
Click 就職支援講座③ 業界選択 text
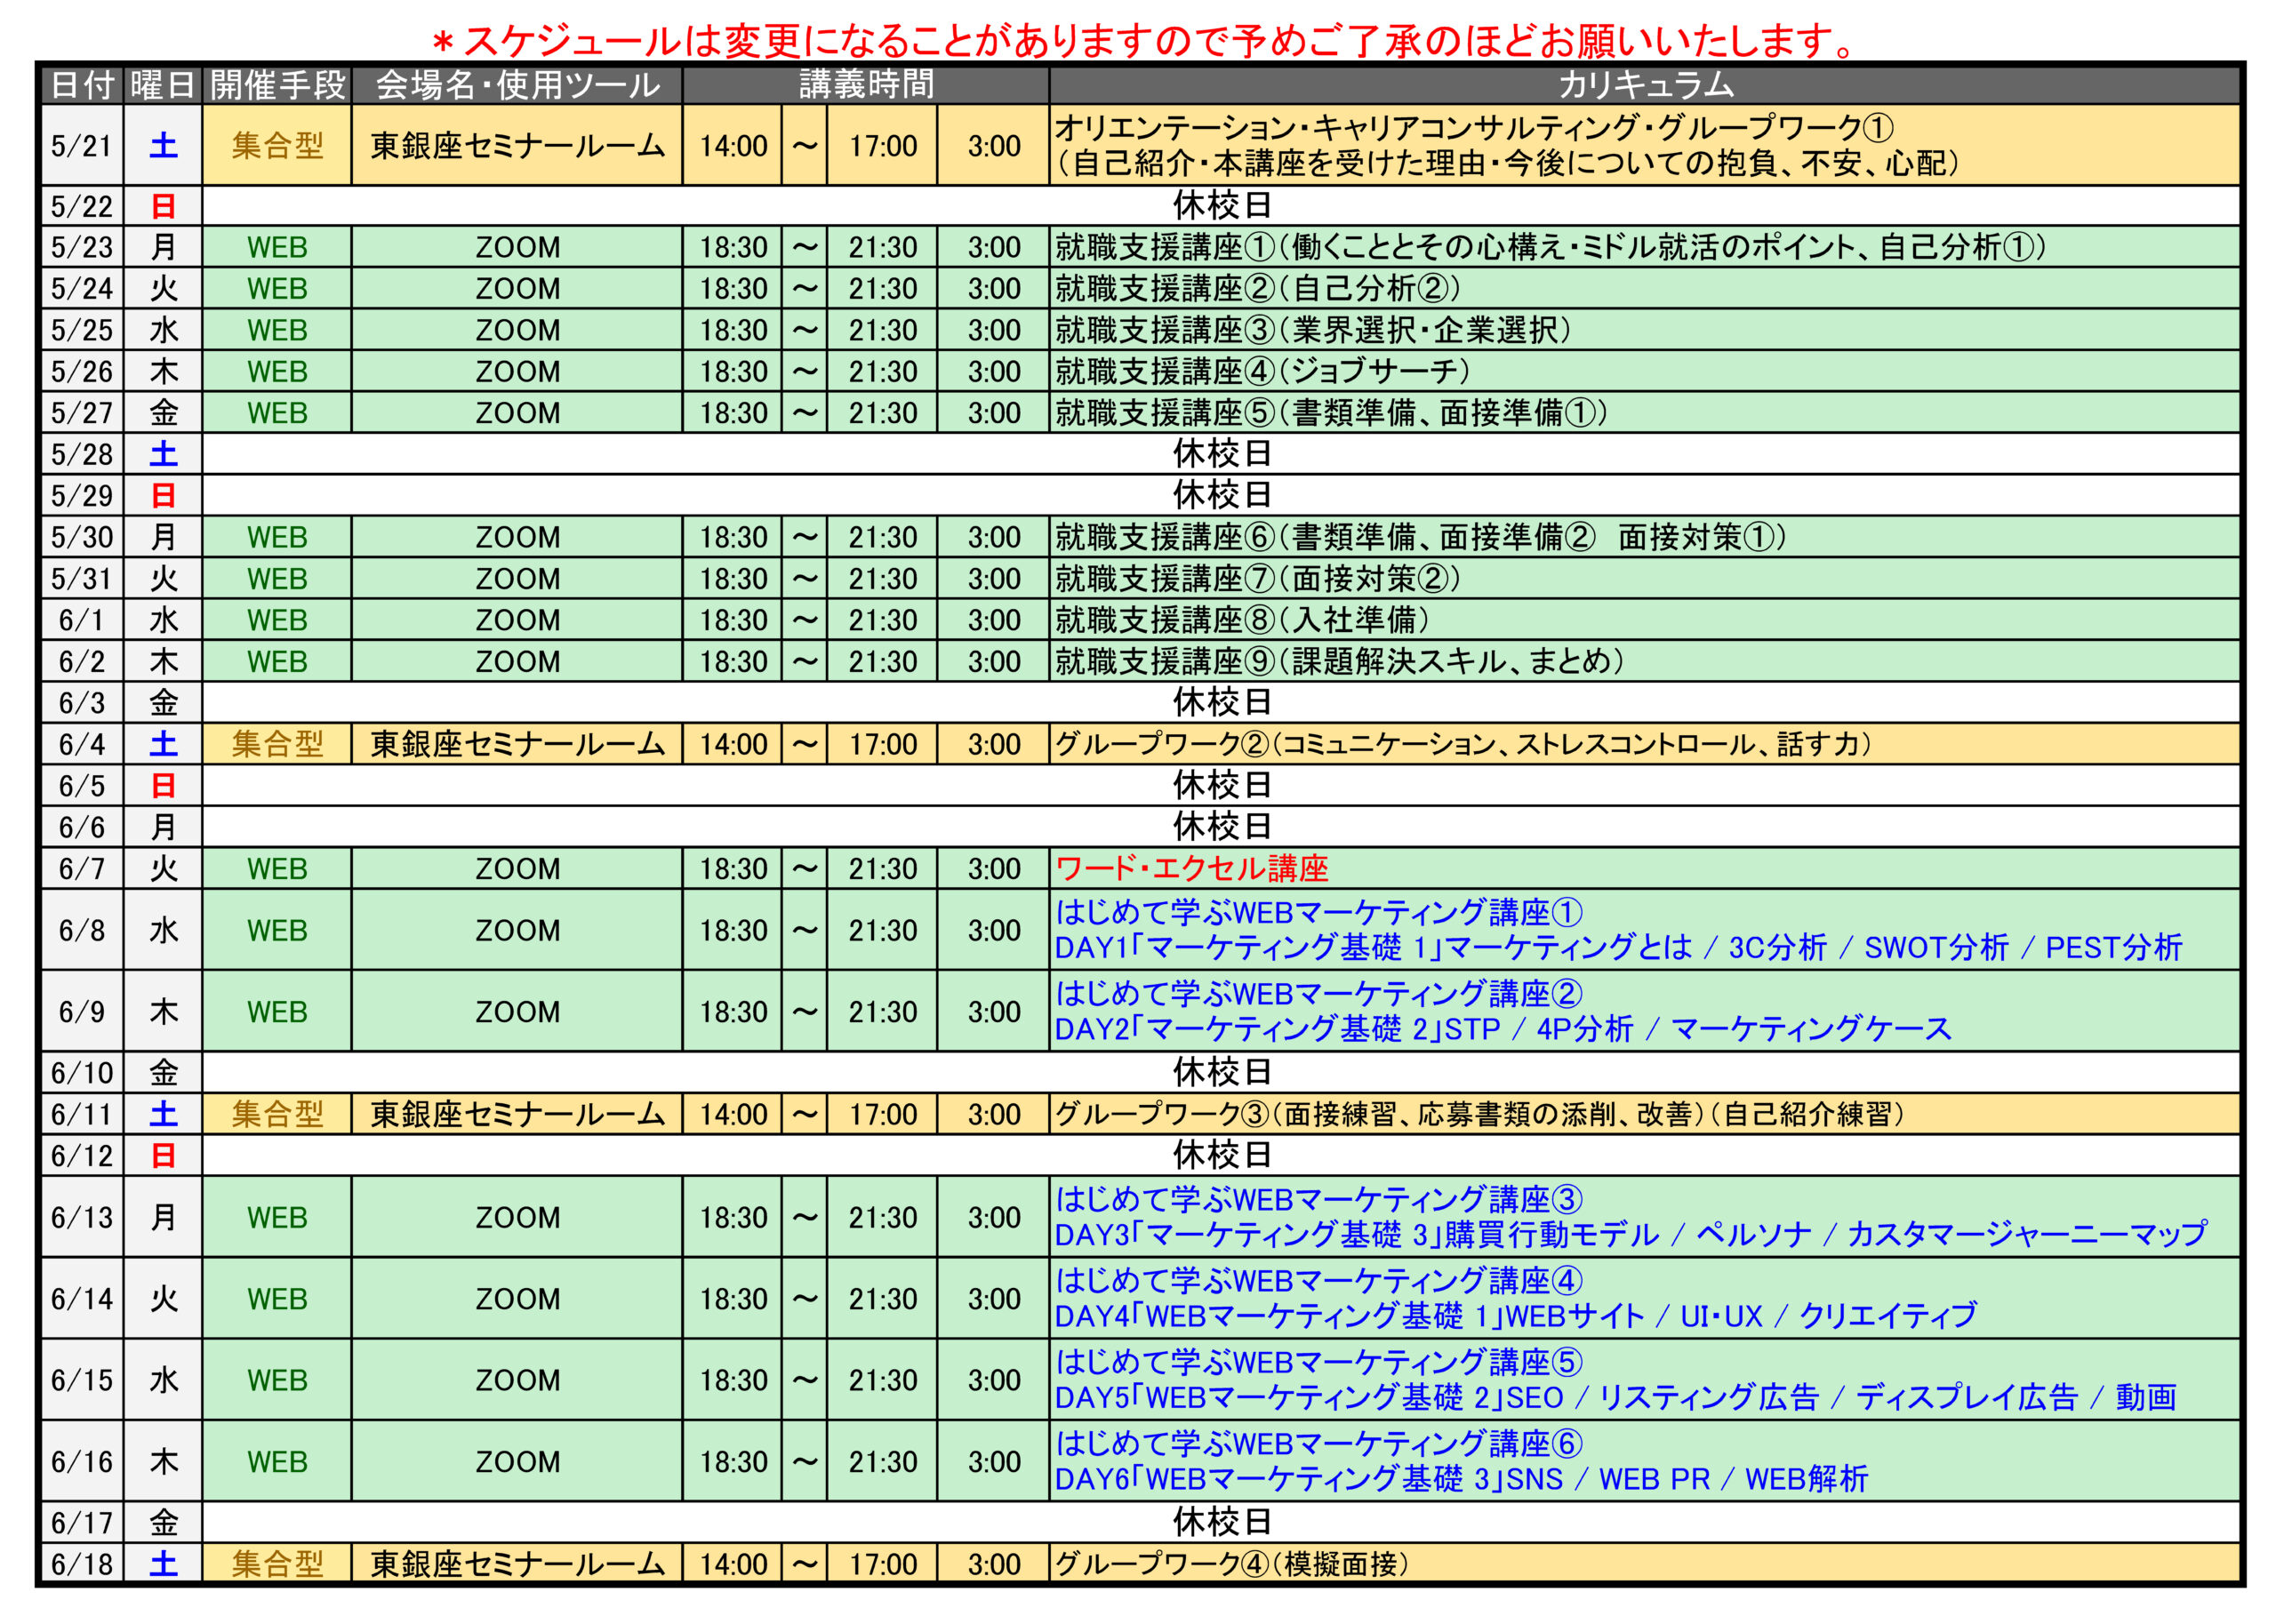click(1313, 330)
